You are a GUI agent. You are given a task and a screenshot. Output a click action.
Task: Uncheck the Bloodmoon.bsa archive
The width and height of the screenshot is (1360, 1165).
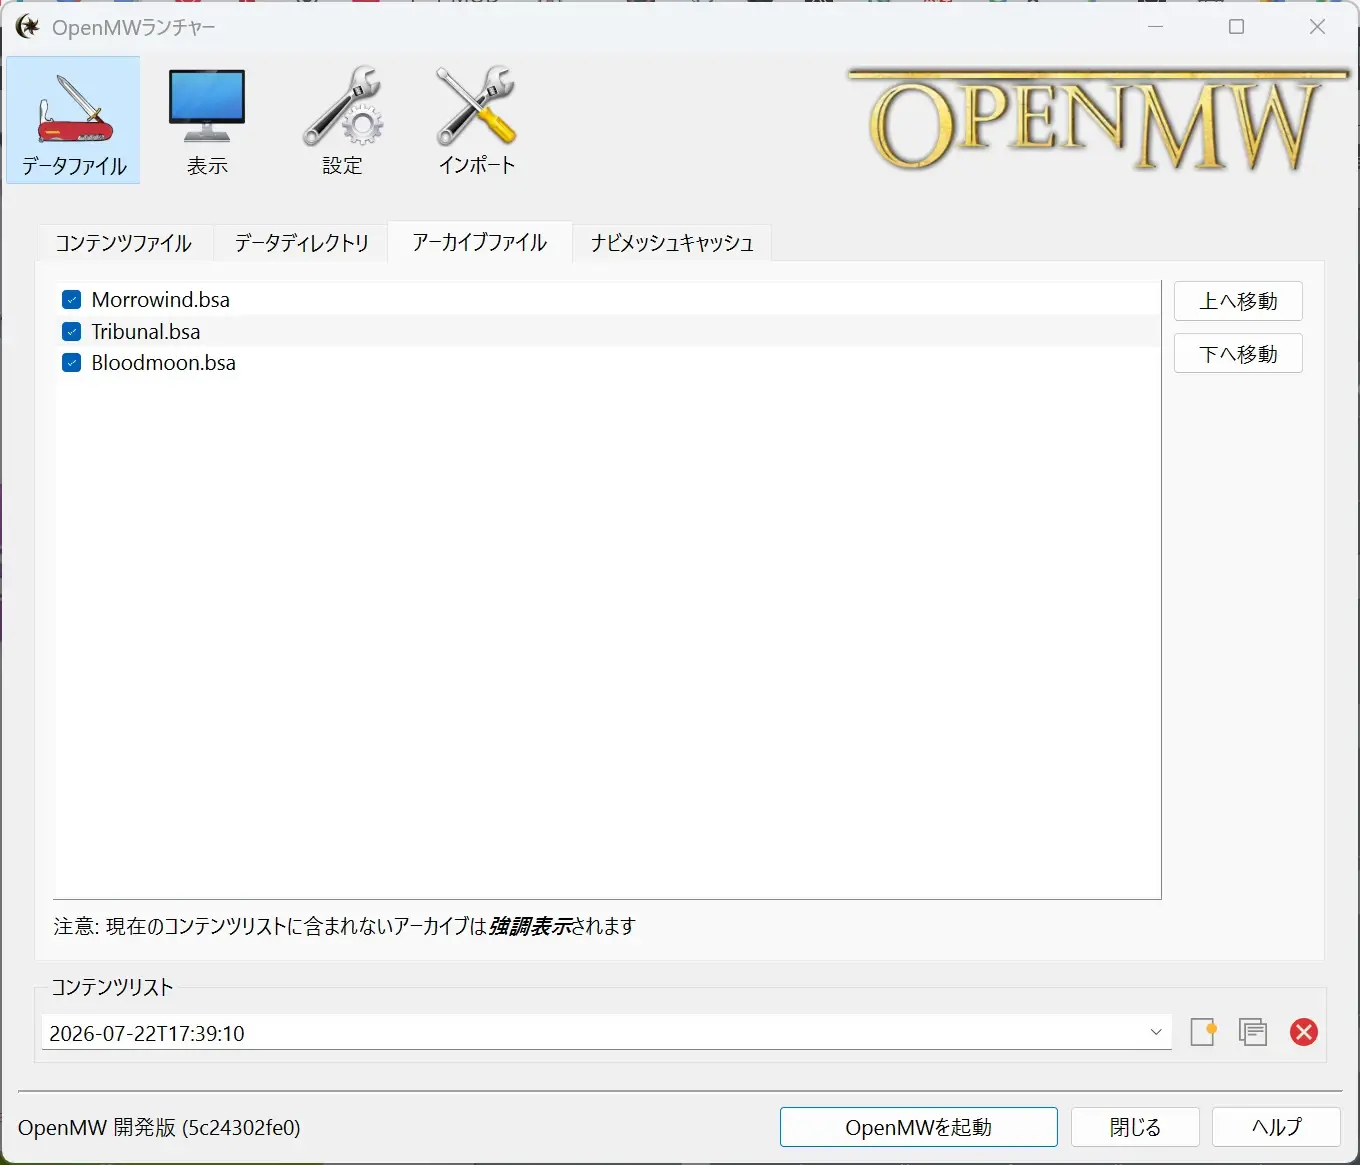click(x=71, y=363)
